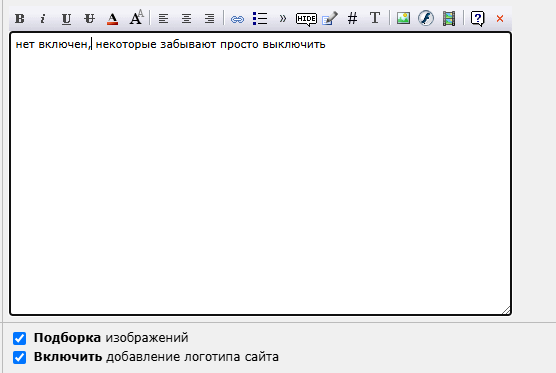Click the word некоторые in the text
Image resolution: width=556 pixels, height=373 pixels.
[x=126, y=44]
